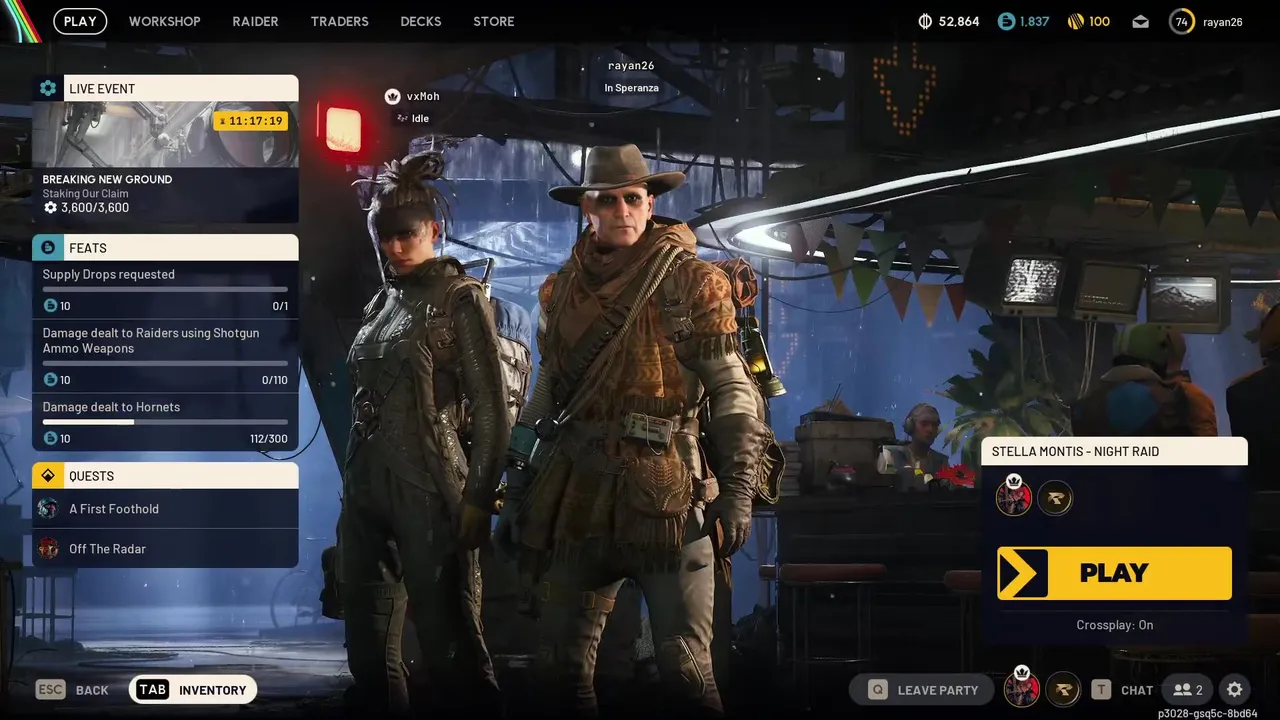Click the Supply Drops requested feat title

click(x=108, y=274)
